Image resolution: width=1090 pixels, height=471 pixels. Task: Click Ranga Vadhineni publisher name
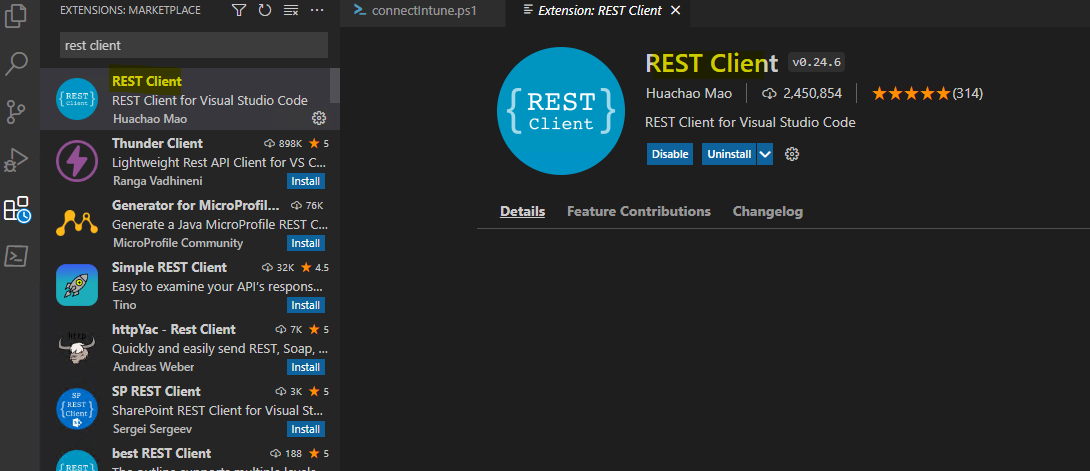(157, 181)
